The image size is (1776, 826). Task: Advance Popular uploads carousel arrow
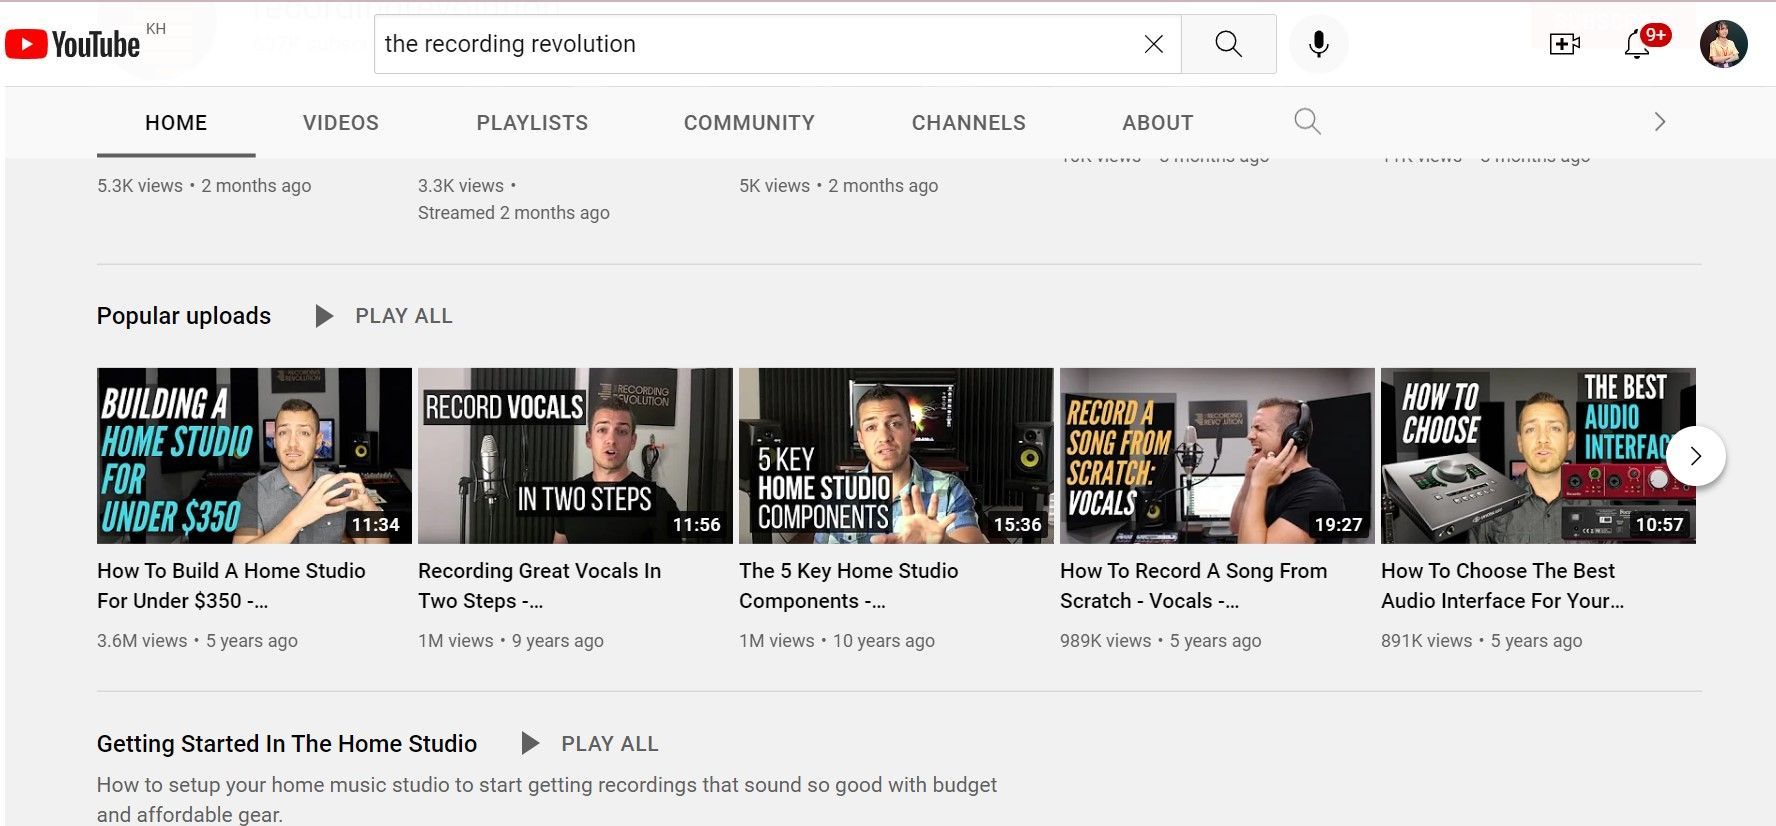coord(1696,456)
